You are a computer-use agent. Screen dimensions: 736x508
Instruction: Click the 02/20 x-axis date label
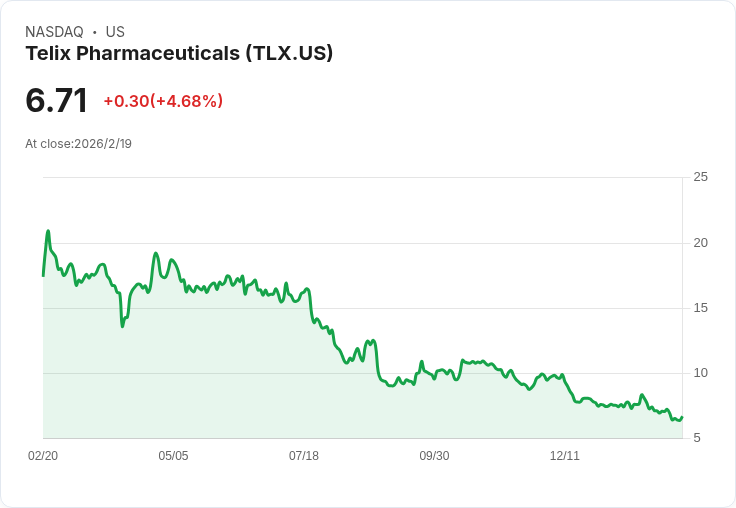43,456
